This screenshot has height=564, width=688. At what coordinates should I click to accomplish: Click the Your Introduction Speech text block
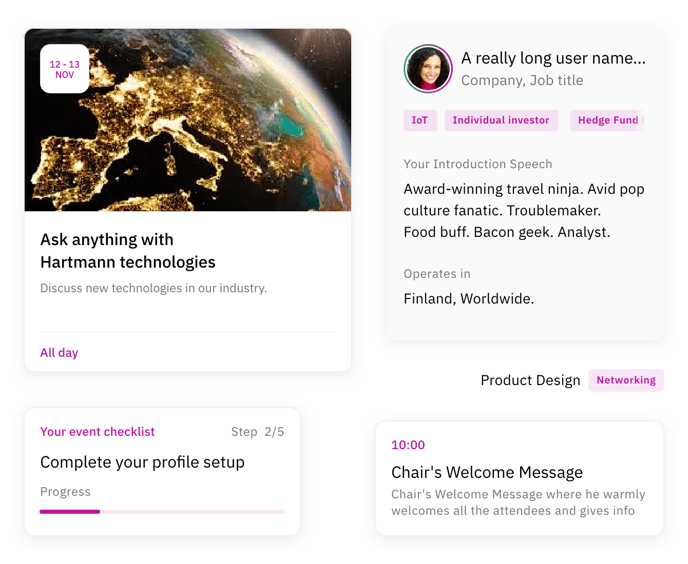524,210
